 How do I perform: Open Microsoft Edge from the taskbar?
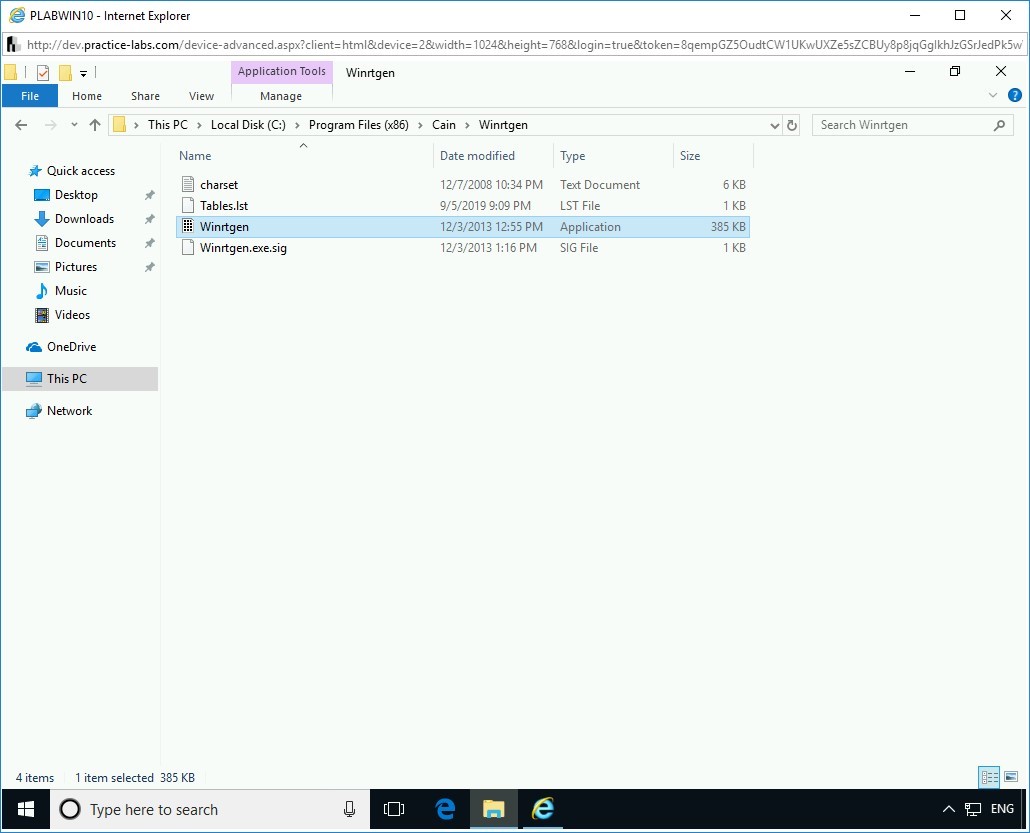coord(446,809)
